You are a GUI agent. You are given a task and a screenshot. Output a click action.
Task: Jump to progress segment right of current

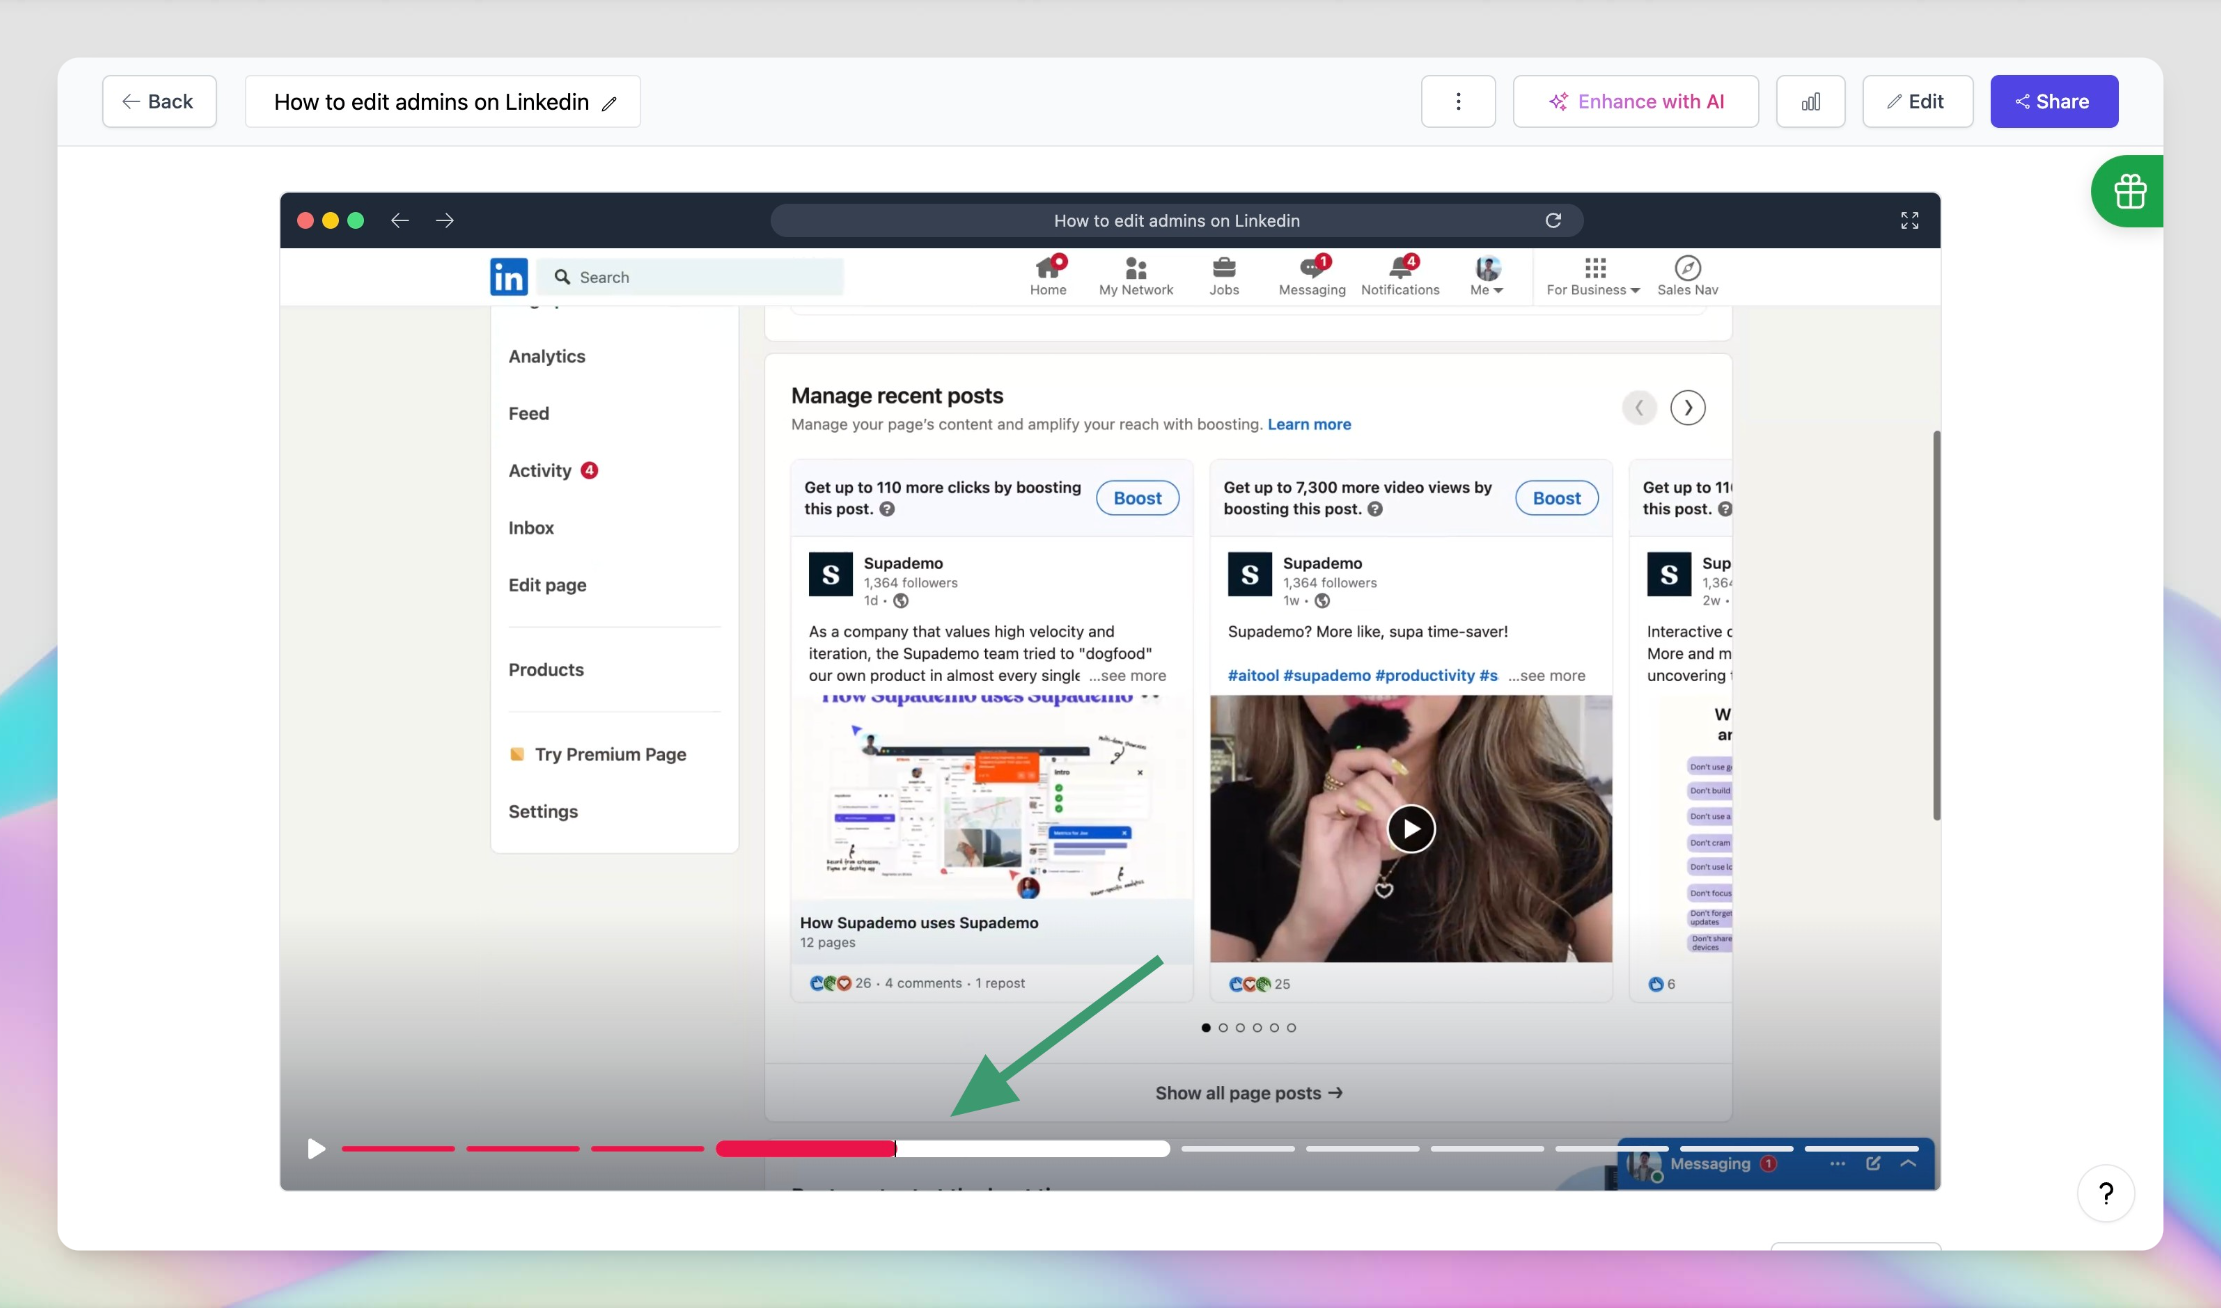1238,1149
